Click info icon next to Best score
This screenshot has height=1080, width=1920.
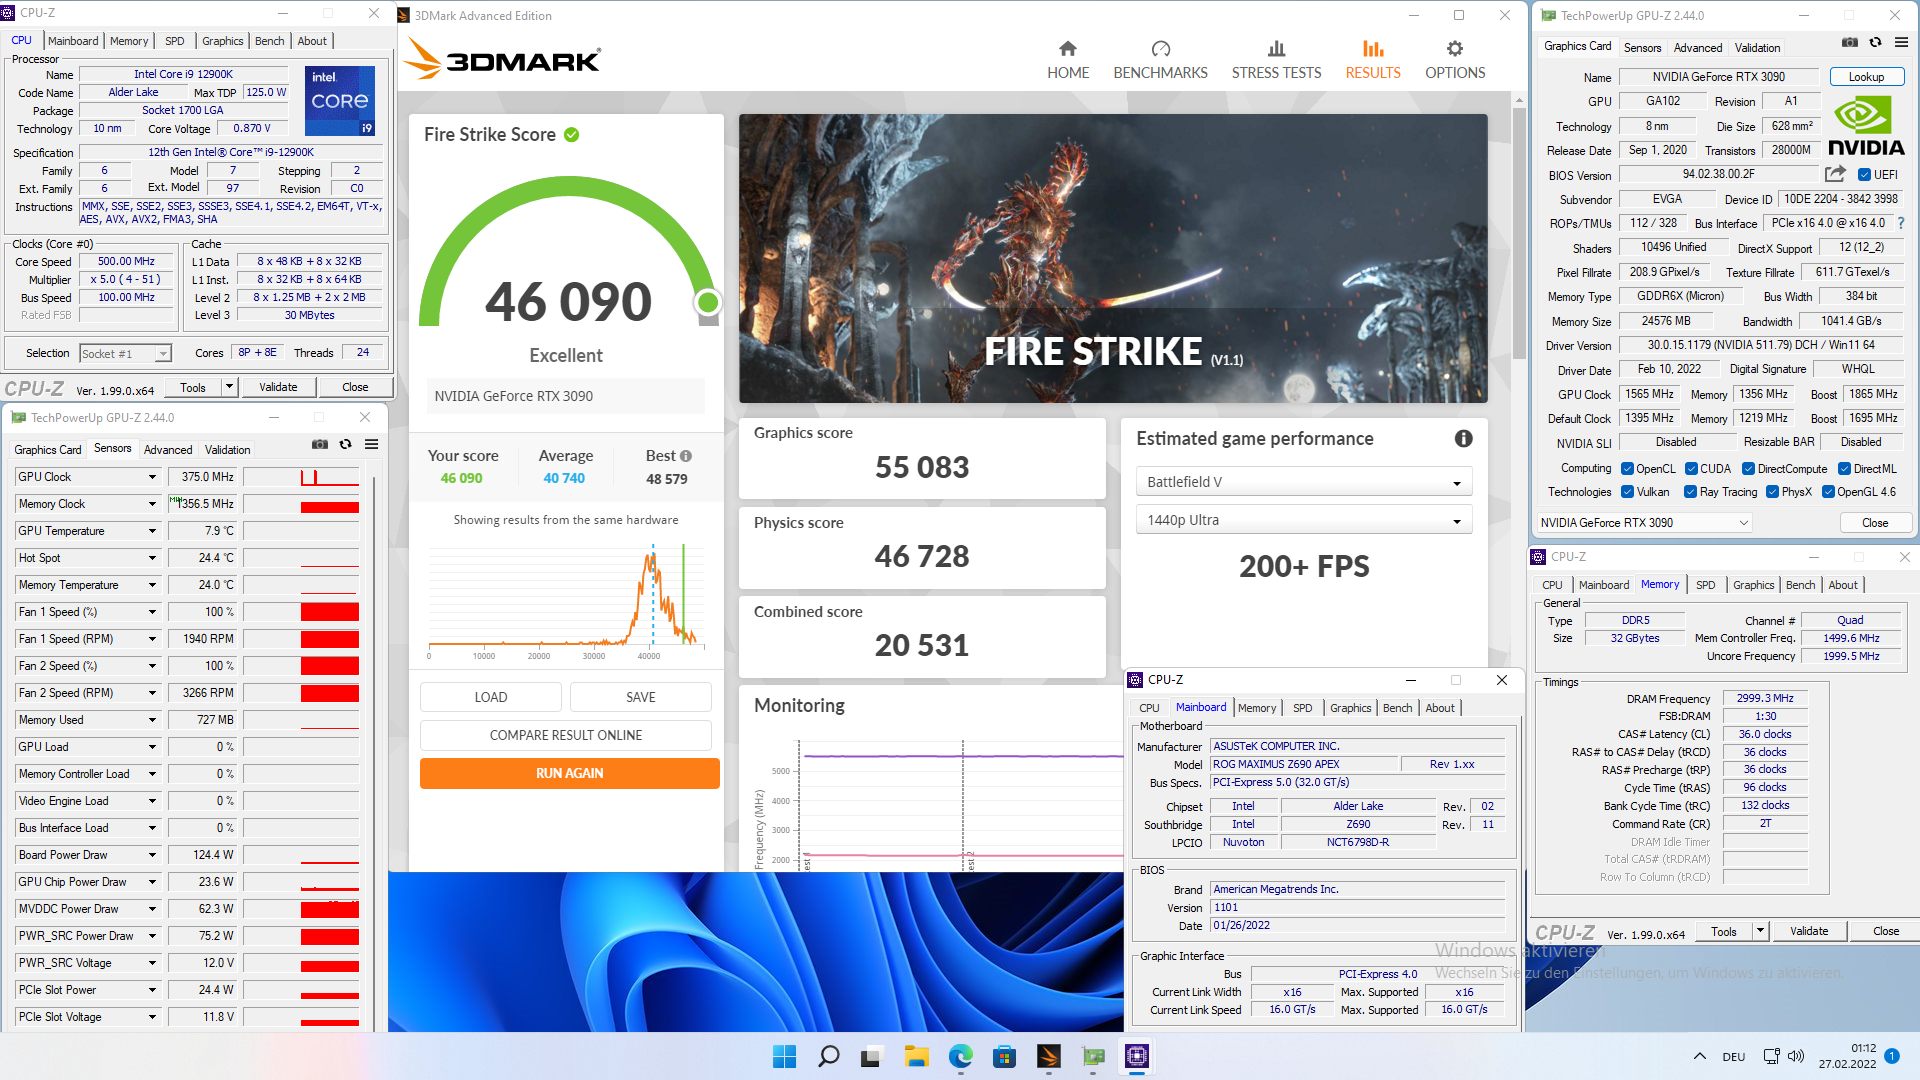686,456
